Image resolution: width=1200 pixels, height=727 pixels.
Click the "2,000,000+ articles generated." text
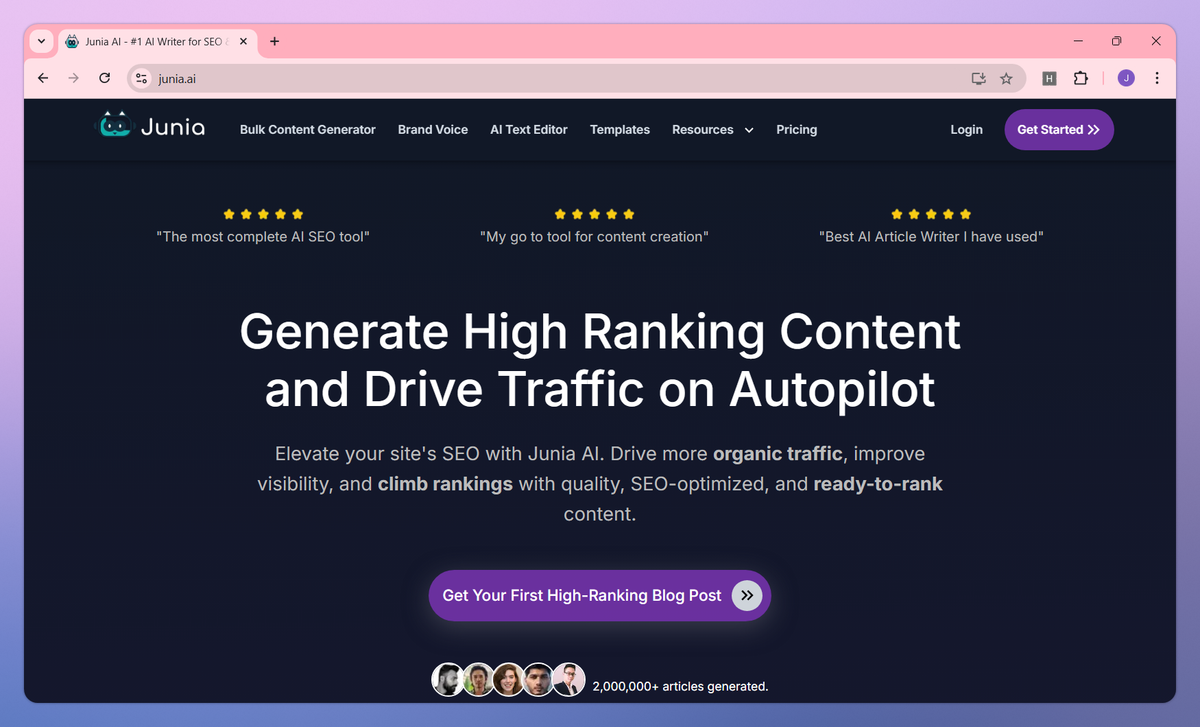pyautogui.click(x=680, y=687)
